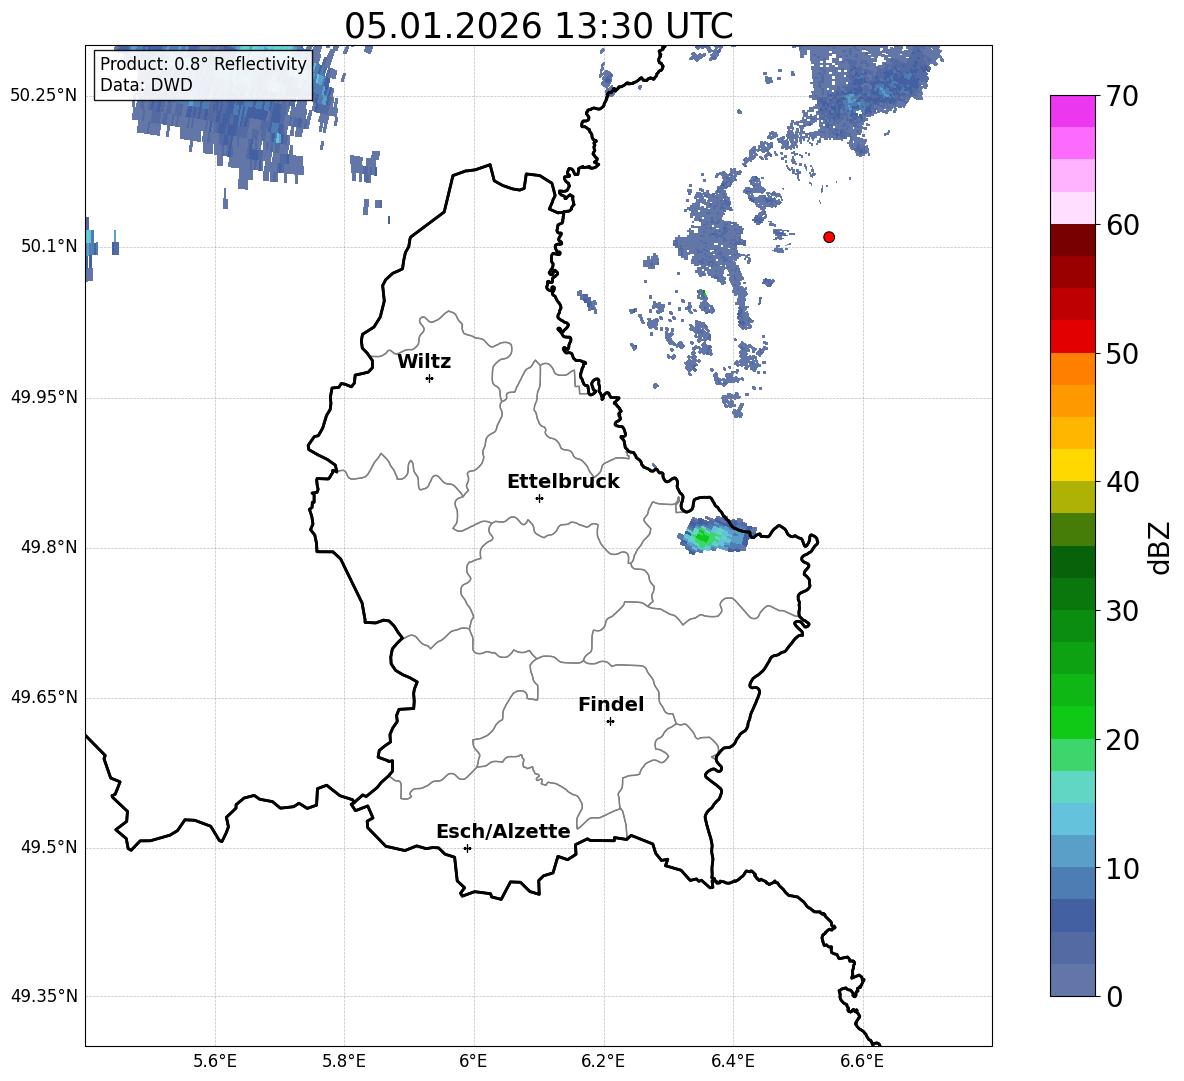1184x1081 pixels.
Task: Click the magenta top segment of the colorbar
Action: point(1072,111)
